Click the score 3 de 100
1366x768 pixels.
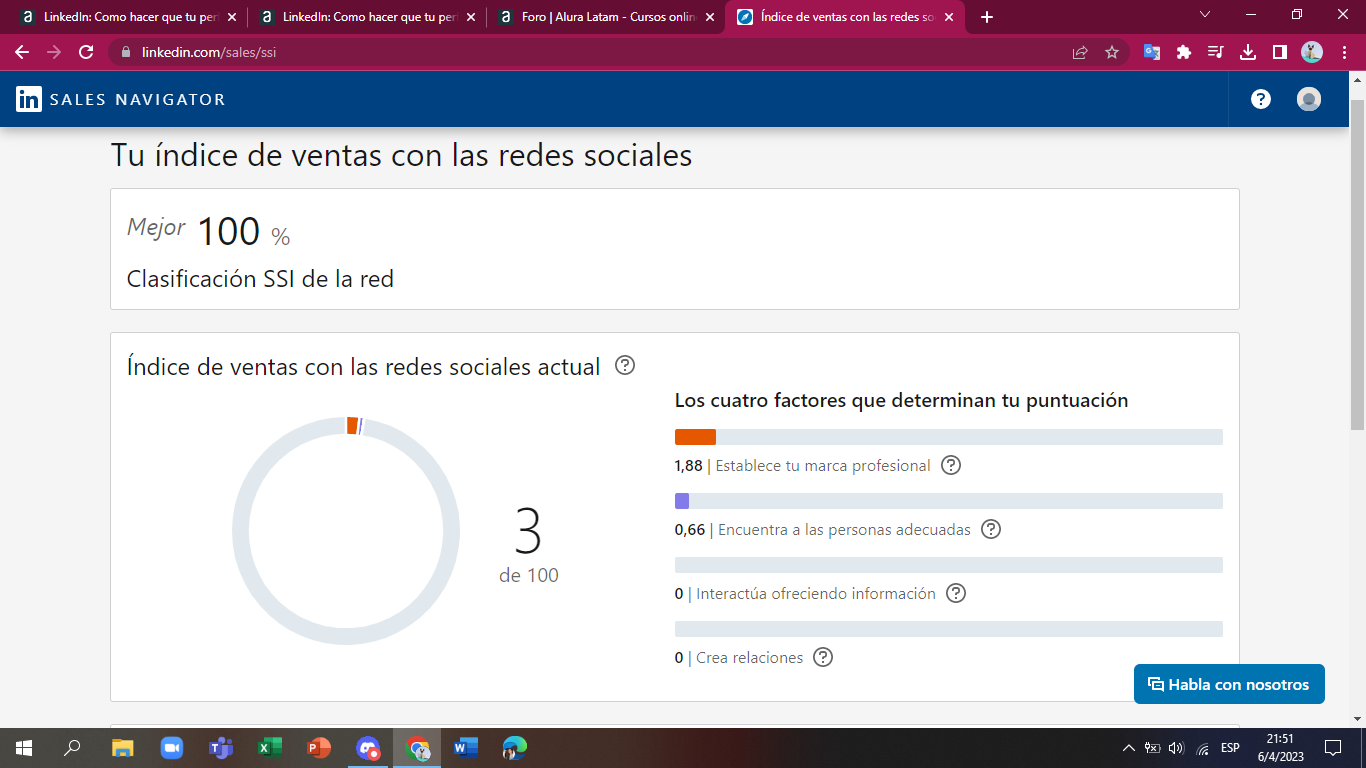[x=529, y=545]
